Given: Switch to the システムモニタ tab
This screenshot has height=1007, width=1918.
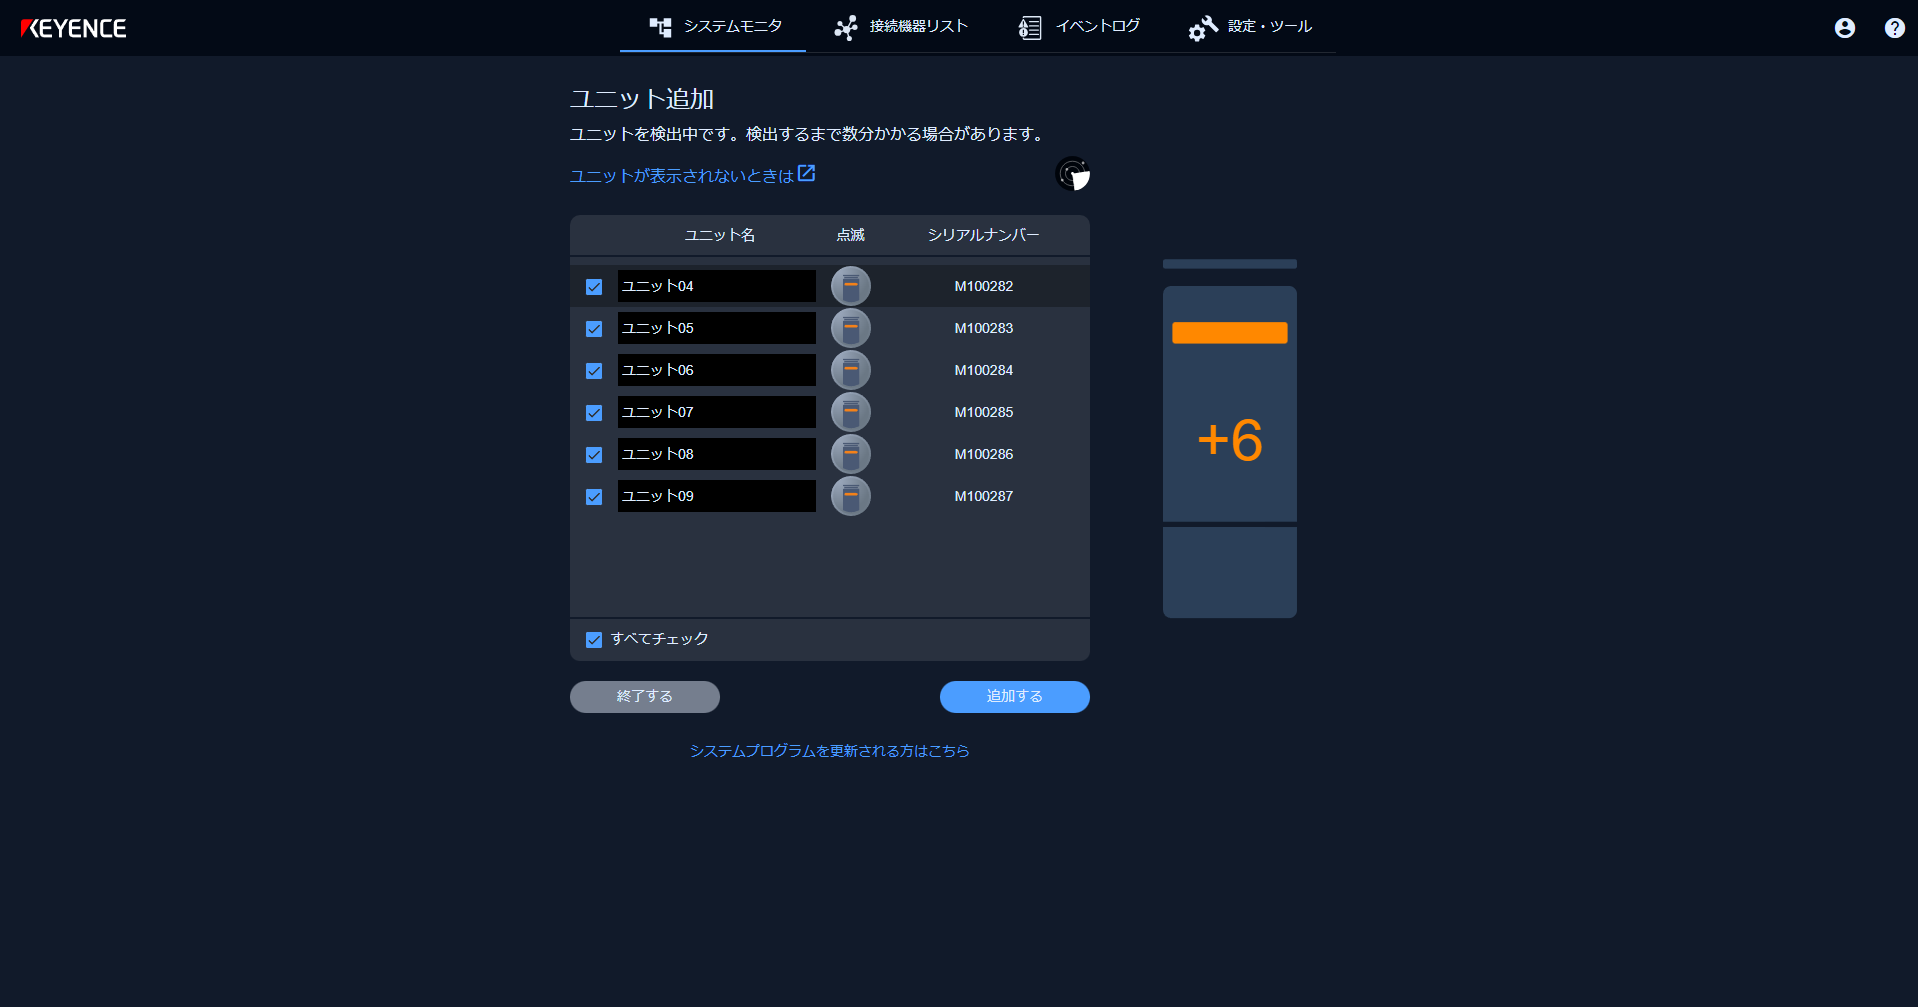Looking at the screenshot, I should [x=714, y=27].
